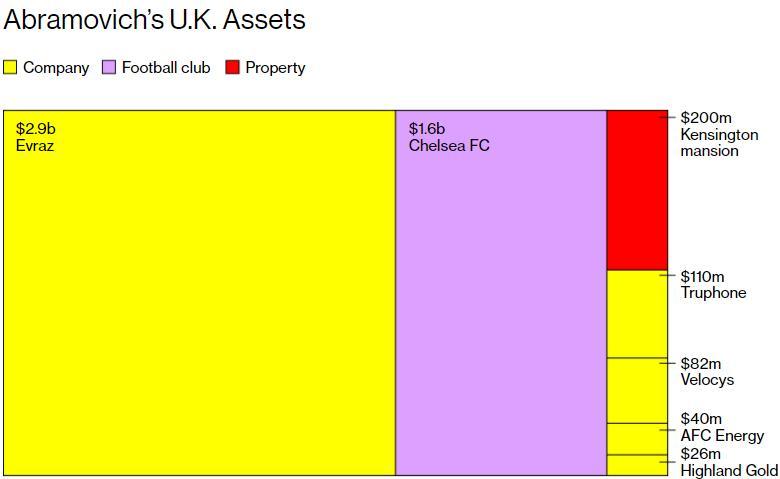
Task: Click the $82m Velocys label
Action: 707,372
